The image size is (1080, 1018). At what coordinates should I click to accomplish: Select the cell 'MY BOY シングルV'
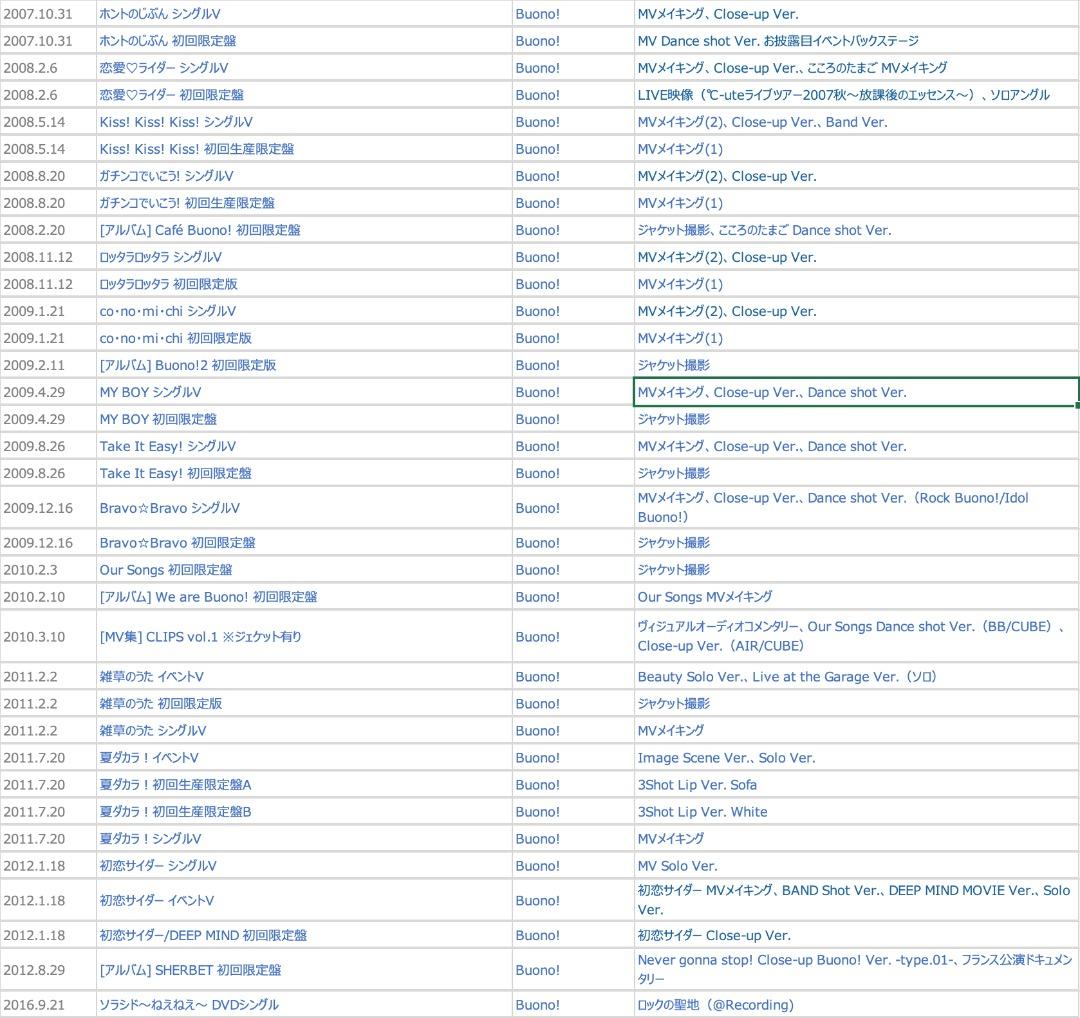pyautogui.click(x=304, y=392)
